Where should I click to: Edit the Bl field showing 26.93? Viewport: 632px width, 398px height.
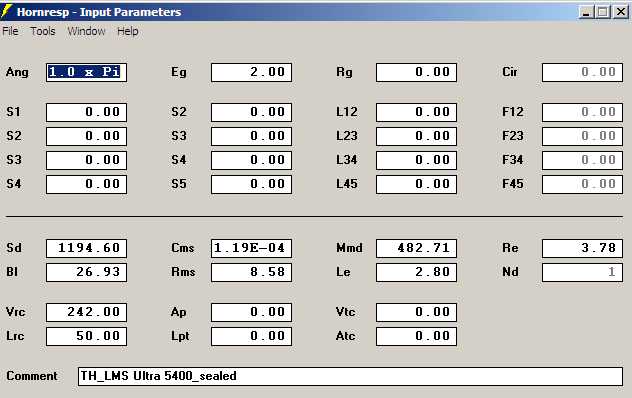tap(86, 272)
